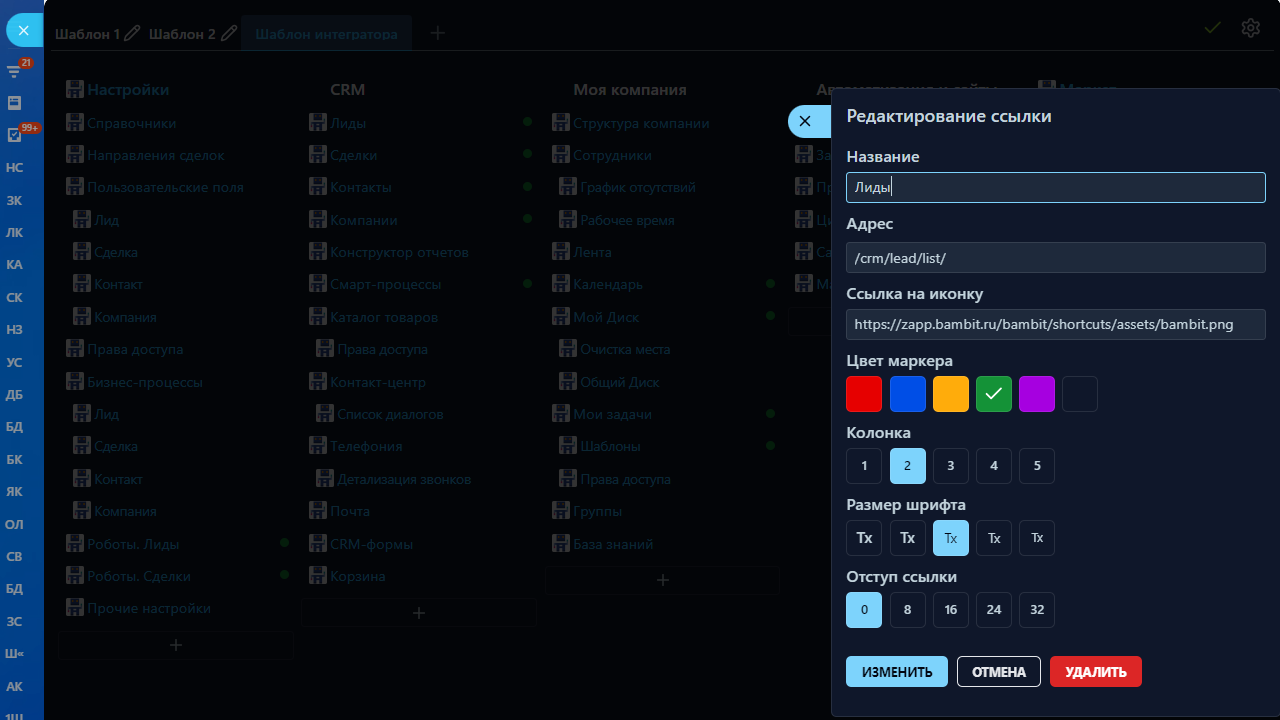Open settings via the gear icon
The width and height of the screenshot is (1280, 720).
1250,28
